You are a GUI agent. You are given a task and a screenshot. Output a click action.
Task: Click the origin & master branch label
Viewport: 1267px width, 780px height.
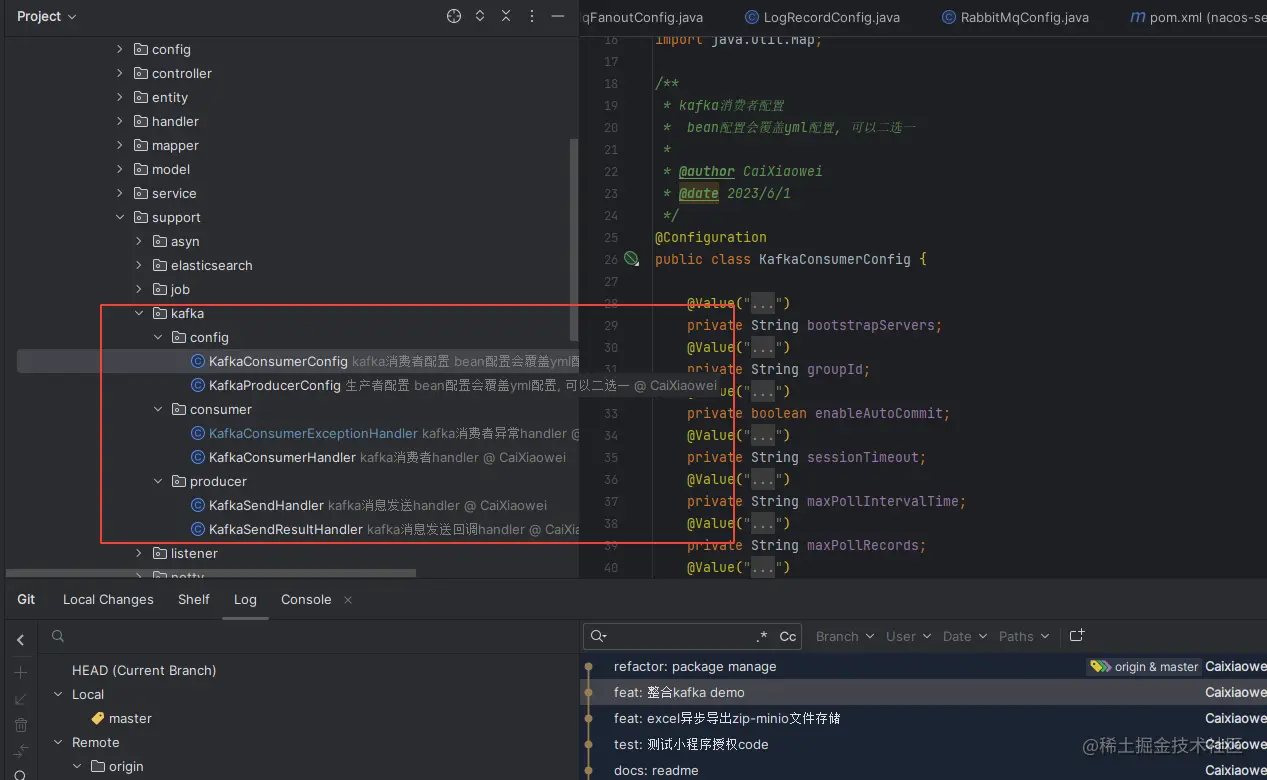pyautogui.click(x=1144, y=666)
